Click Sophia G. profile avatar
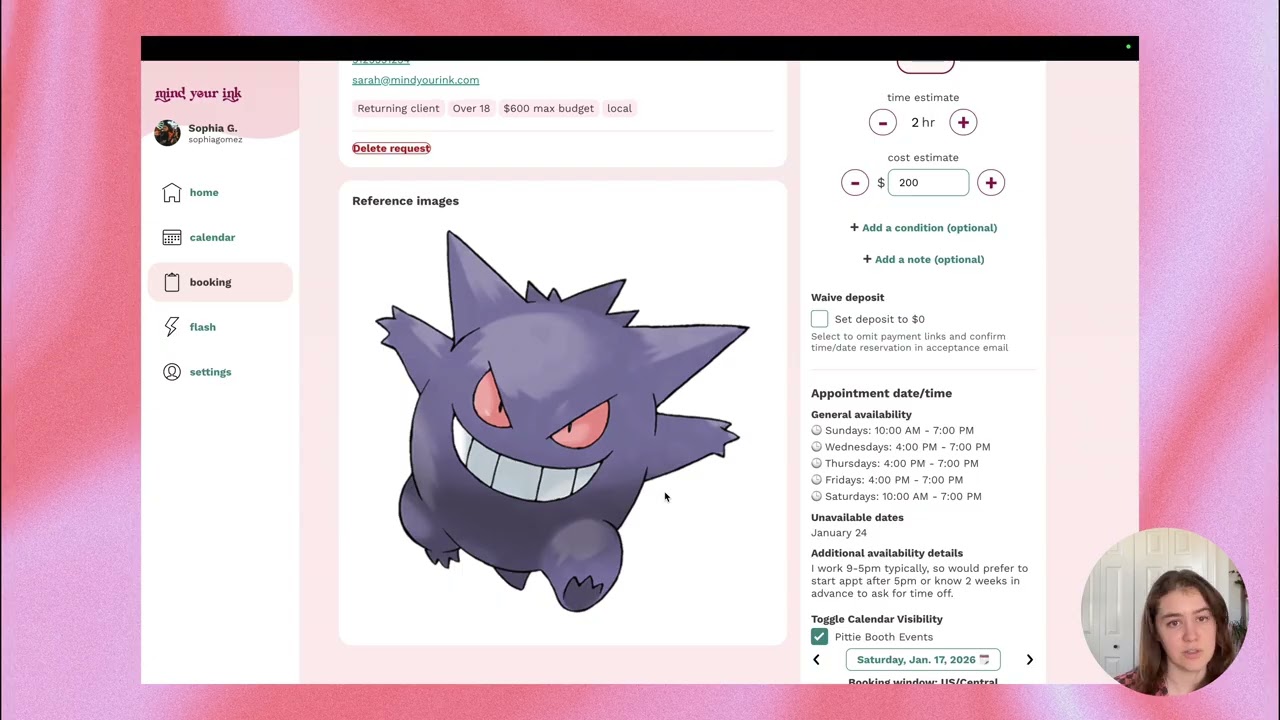This screenshot has height=720, width=1280. (x=167, y=133)
